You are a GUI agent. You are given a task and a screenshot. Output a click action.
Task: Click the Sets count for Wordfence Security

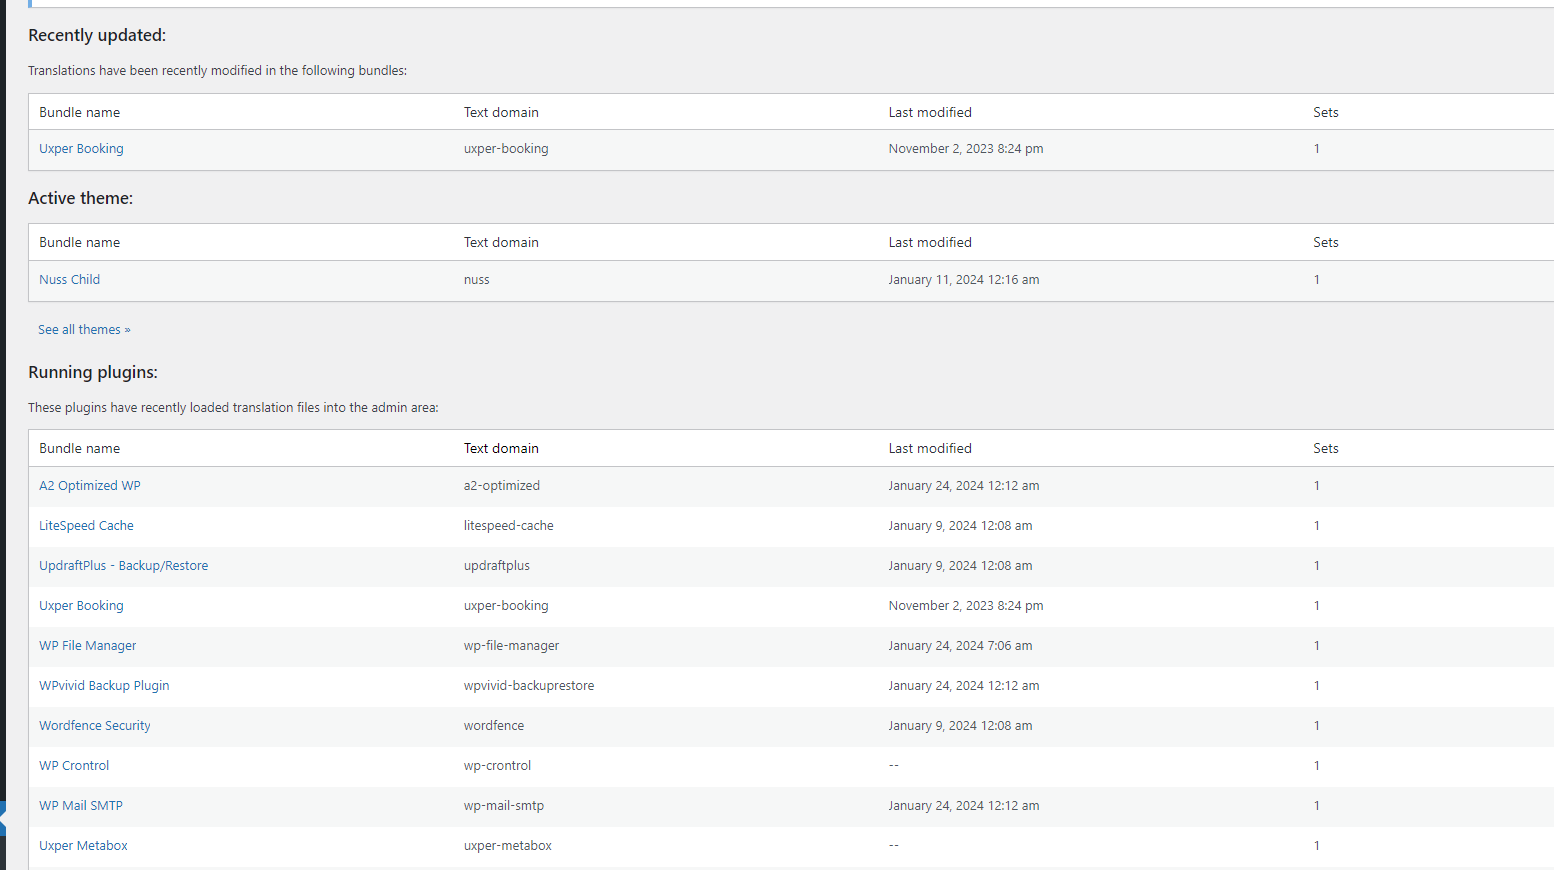[1317, 725]
